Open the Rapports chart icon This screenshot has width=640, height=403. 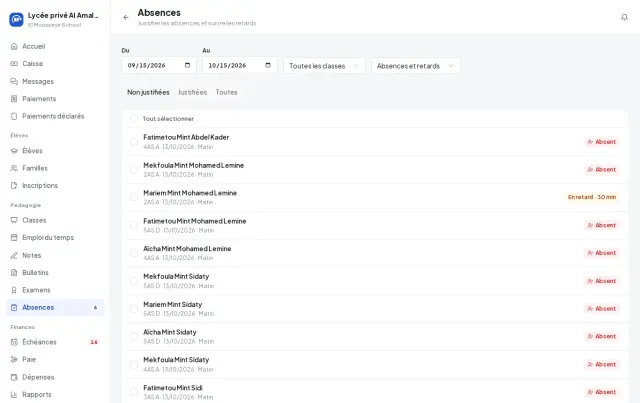coord(14,394)
